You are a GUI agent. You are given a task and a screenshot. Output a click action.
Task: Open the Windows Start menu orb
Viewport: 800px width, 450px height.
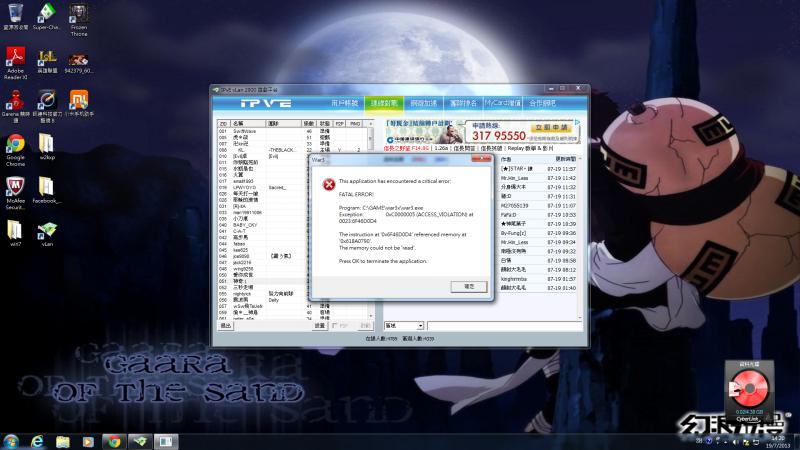[11, 441]
